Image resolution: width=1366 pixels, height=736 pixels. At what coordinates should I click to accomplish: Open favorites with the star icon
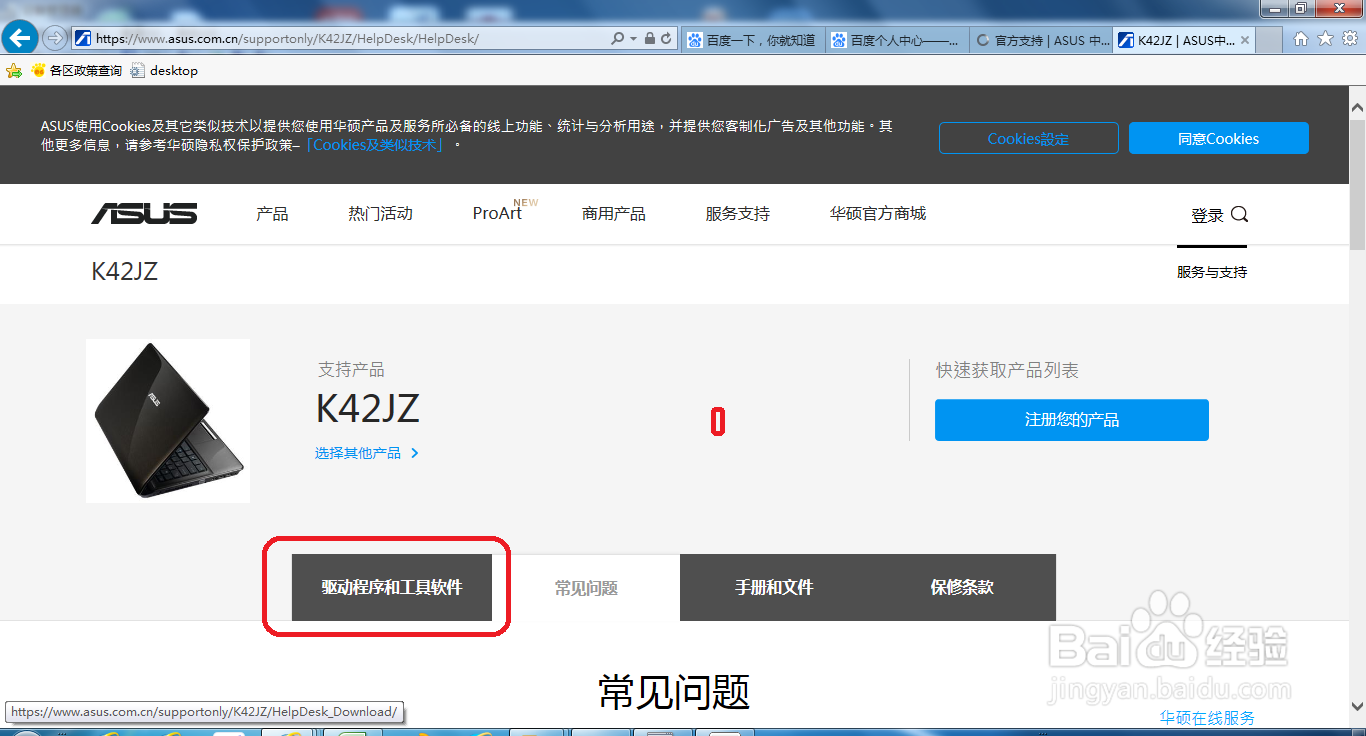(x=1325, y=39)
